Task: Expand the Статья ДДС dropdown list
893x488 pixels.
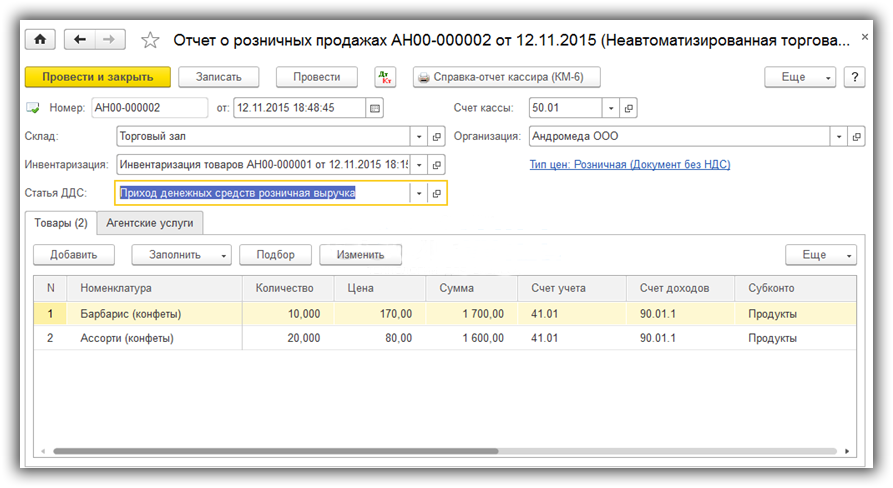Action: [x=419, y=193]
